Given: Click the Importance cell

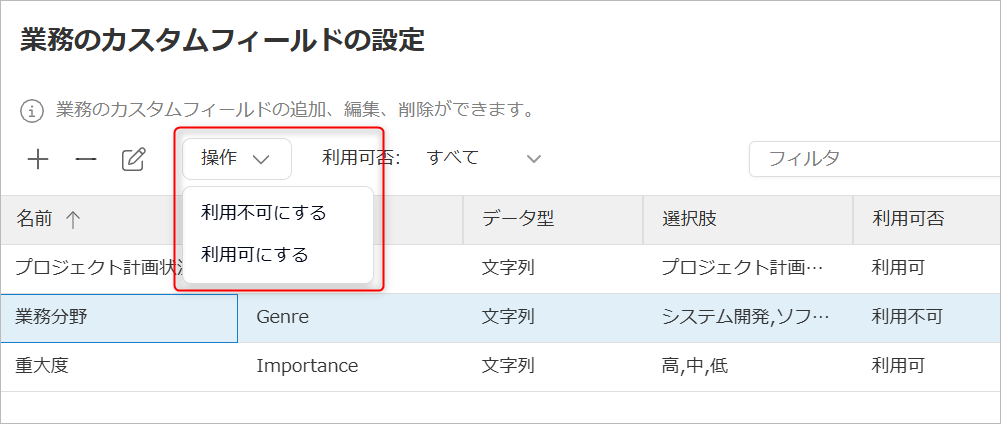Looking at the screenshot, I should tap(307, 366).
